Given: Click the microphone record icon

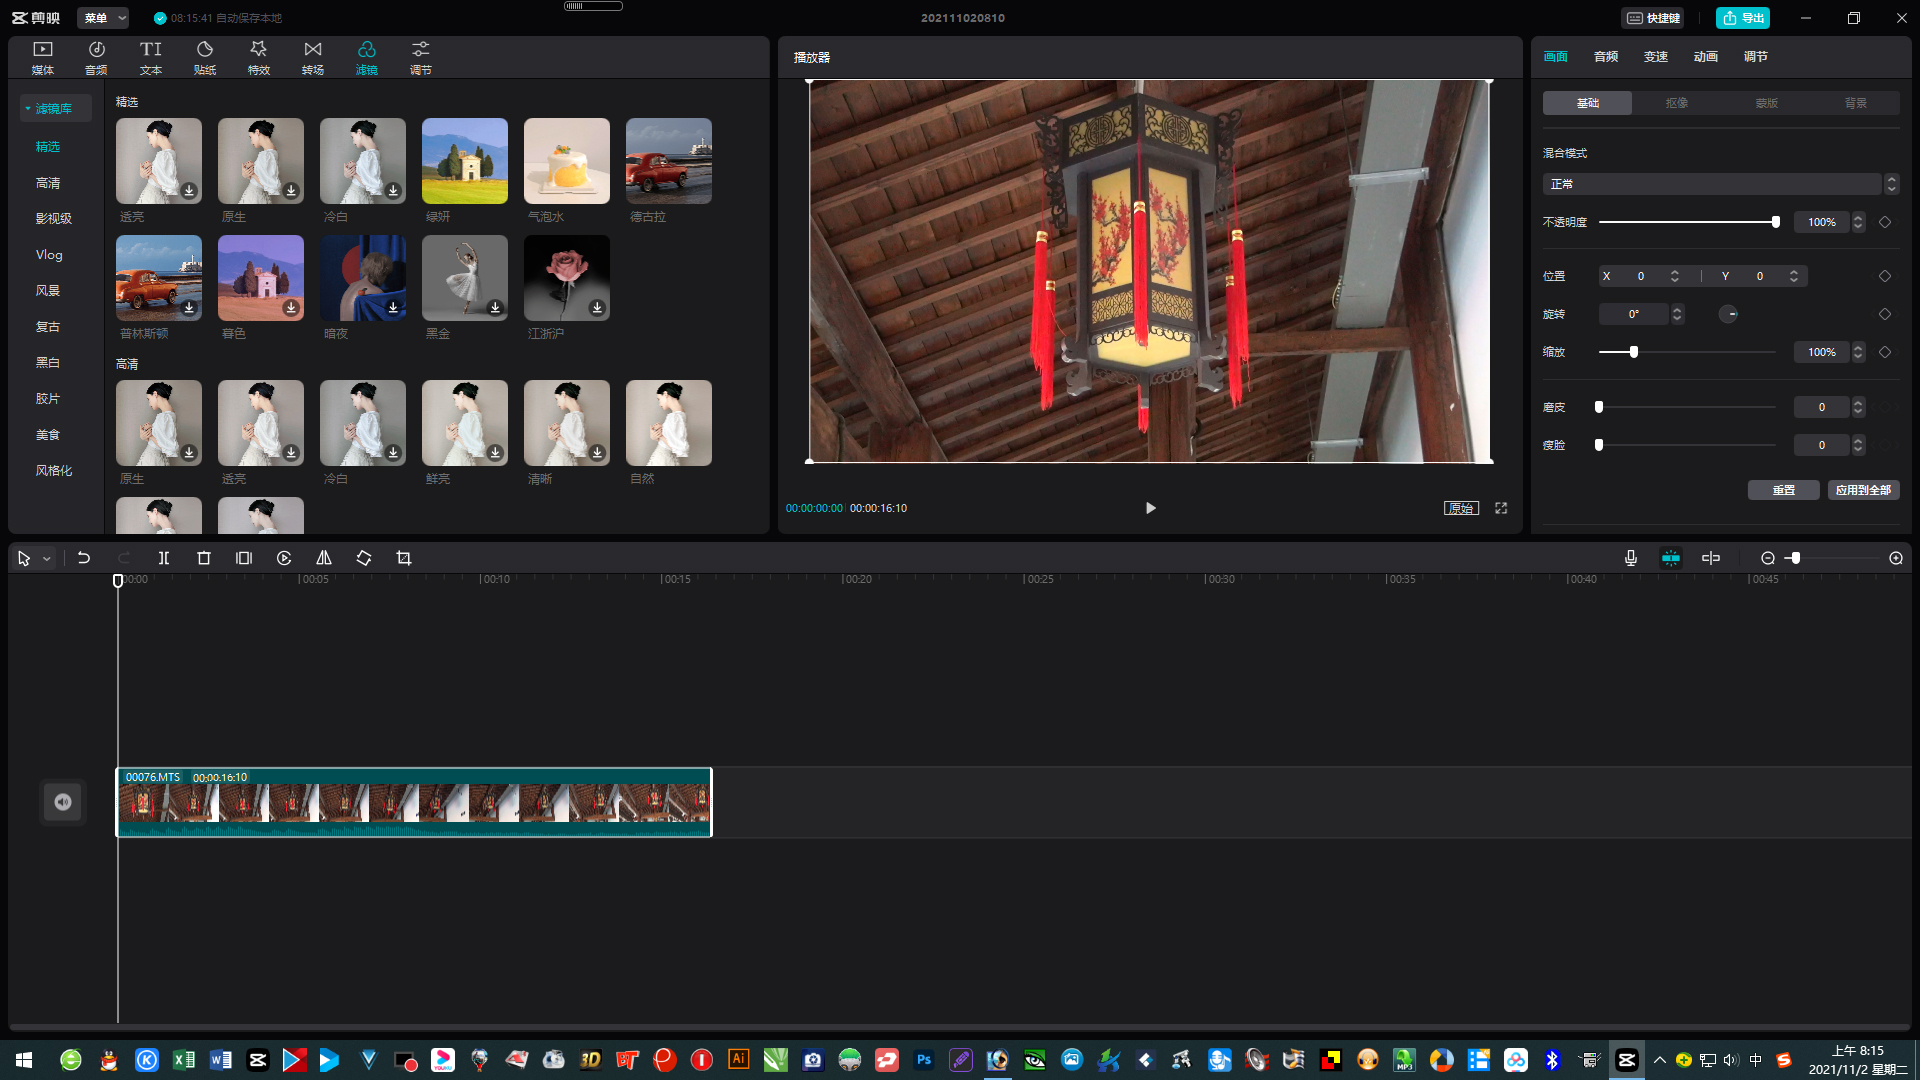Looking at the screenshot, I should click(1631, 558).
